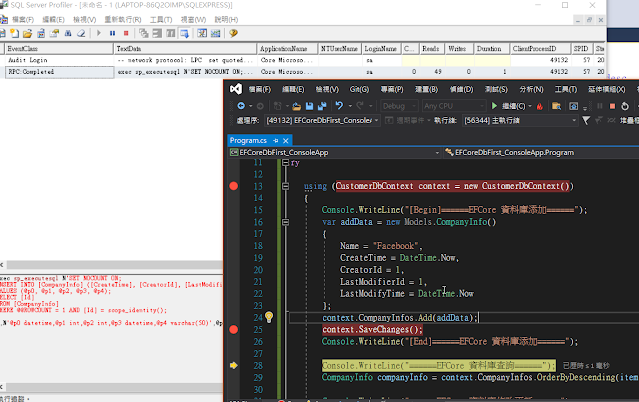
Task: Open Profiler 視窗(W) menu
Action: tap(193, 20)
